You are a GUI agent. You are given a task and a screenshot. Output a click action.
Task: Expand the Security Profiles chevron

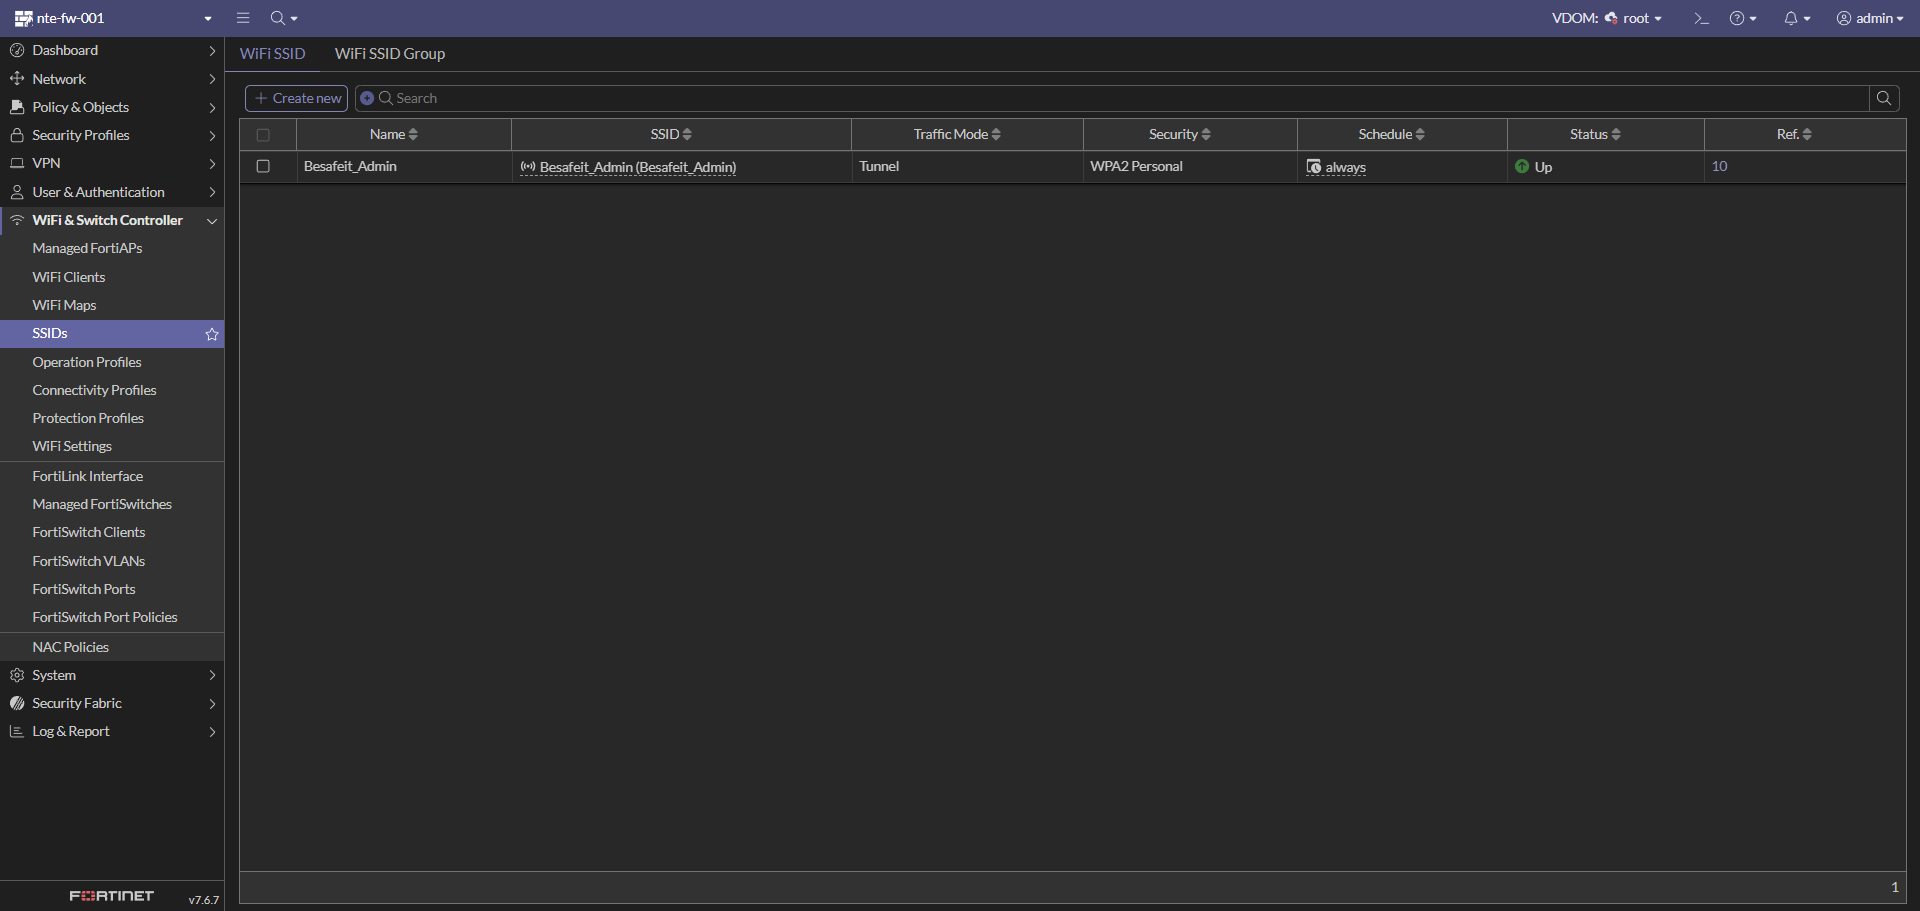tap(212, 135)
